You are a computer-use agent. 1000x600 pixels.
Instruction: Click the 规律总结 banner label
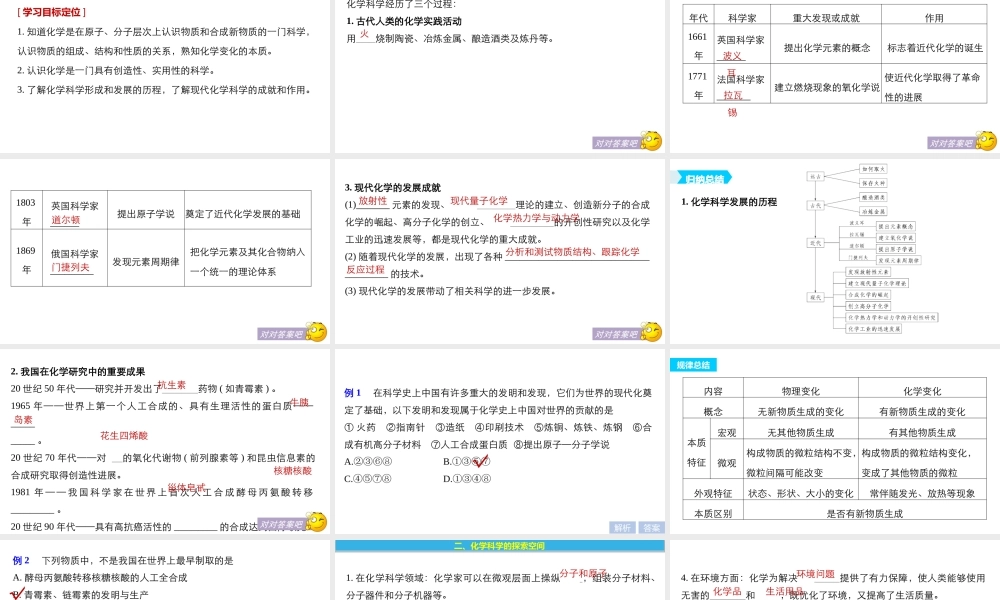coord(693,365)
